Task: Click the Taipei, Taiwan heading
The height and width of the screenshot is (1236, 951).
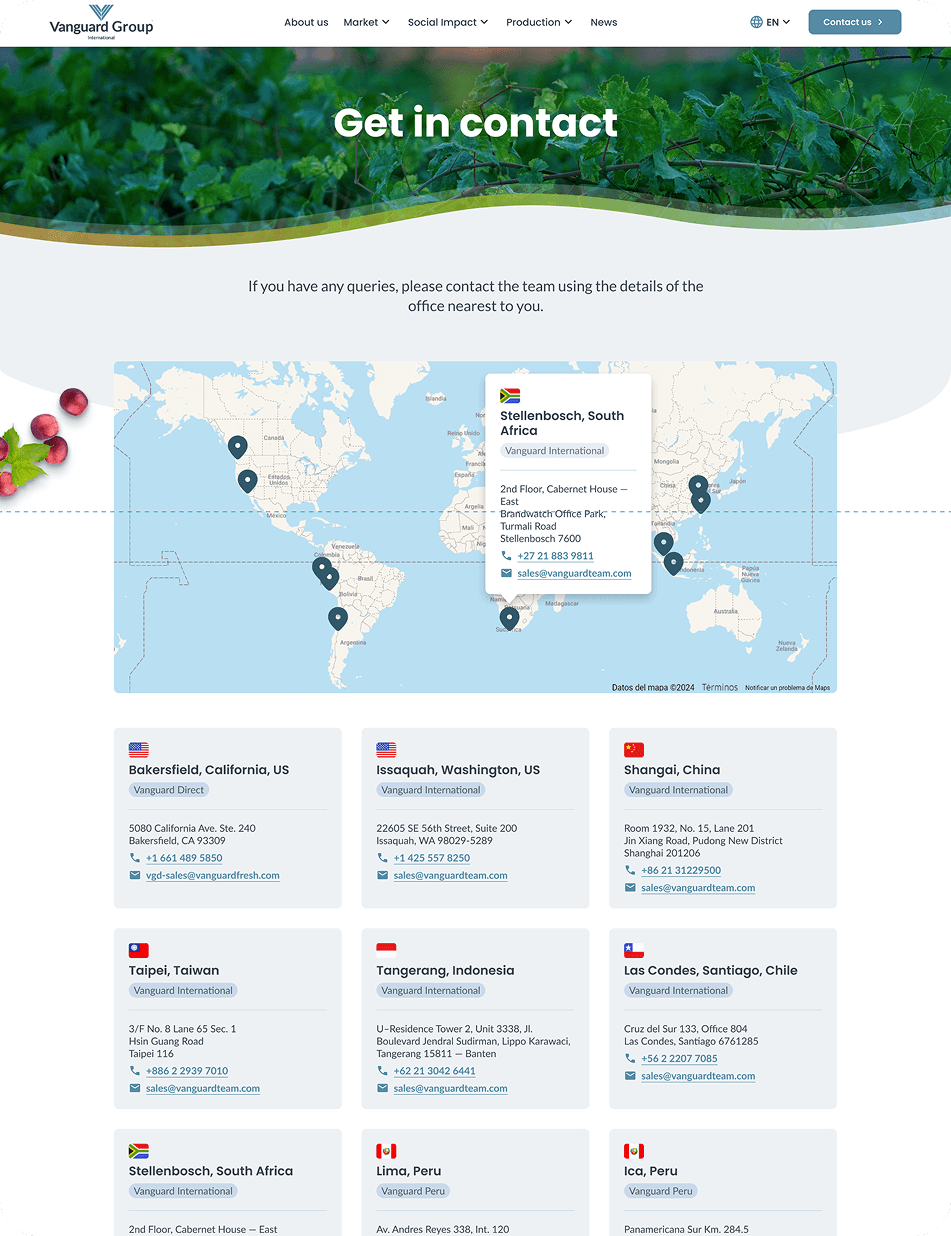Action: [174, 970]
